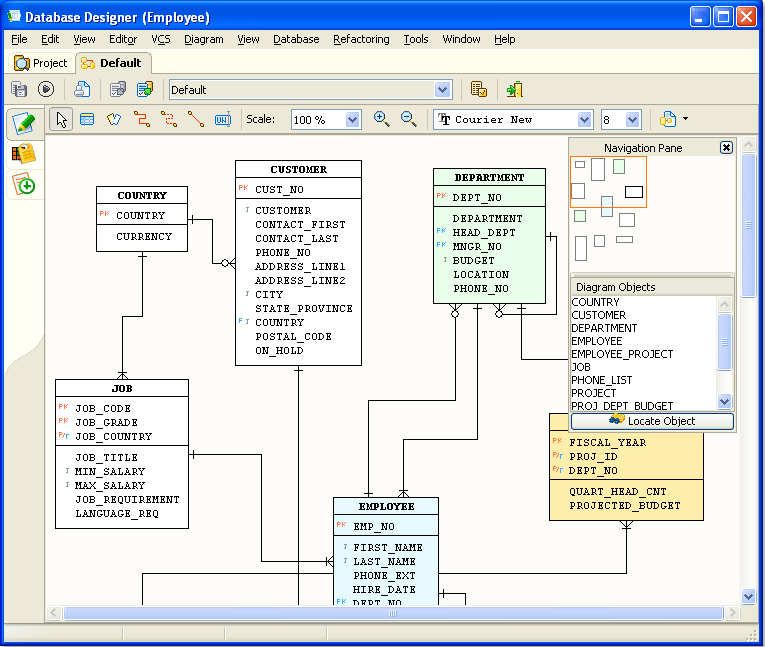The image size is (765, 647).
Task: Open the Default diagram combo box
Action: pyautogui.click(x=442, y=90)
